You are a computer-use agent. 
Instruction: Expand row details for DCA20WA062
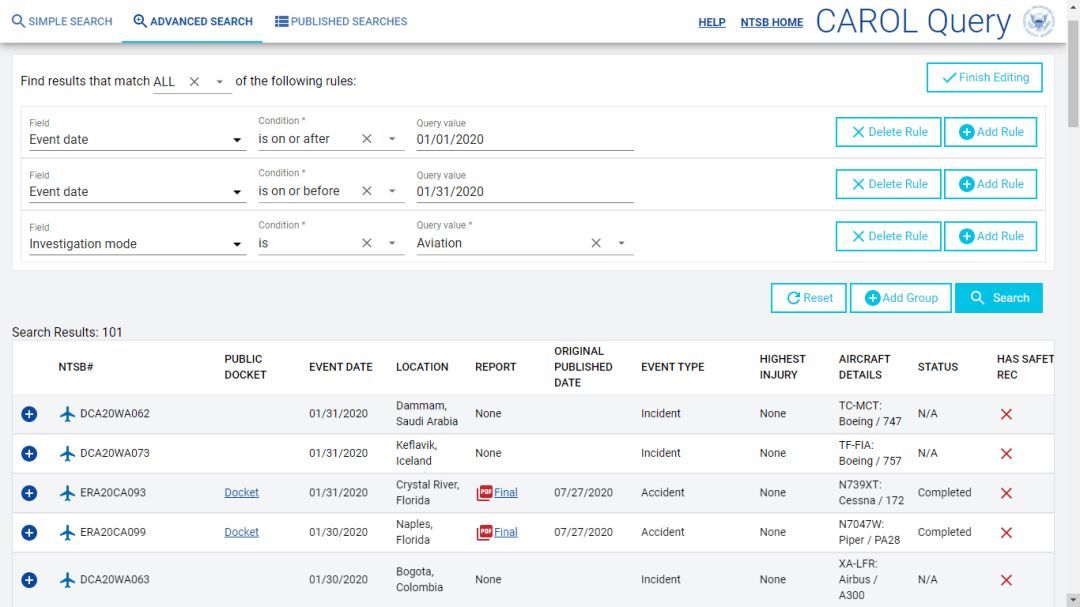(29, 414)
